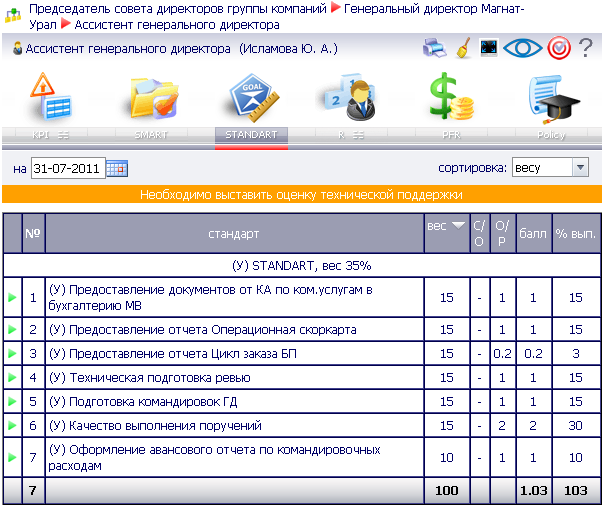Click total % вып. value 103
This screenshot has height=509, width=605.
point(576,490)
